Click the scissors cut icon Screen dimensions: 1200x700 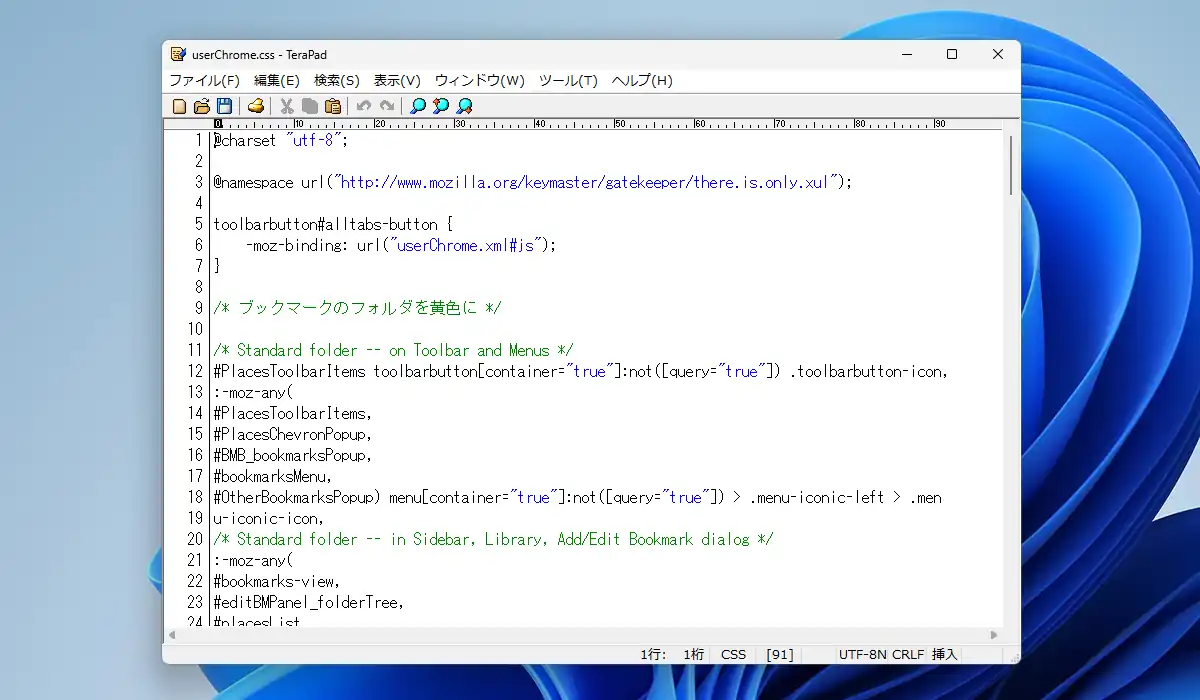(x=287, y=106)
